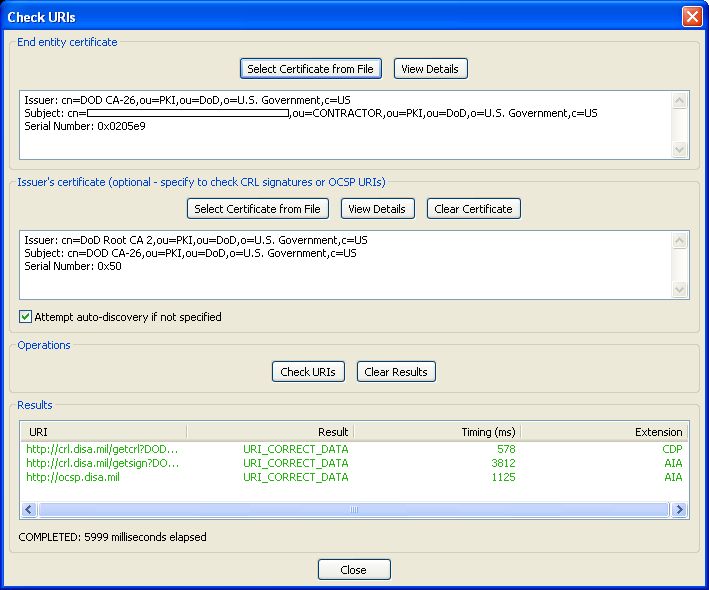The width and height of the screenshot is (709, 590).
Task: Open View Details for end entity certificate
Action: tap(430, 69)
